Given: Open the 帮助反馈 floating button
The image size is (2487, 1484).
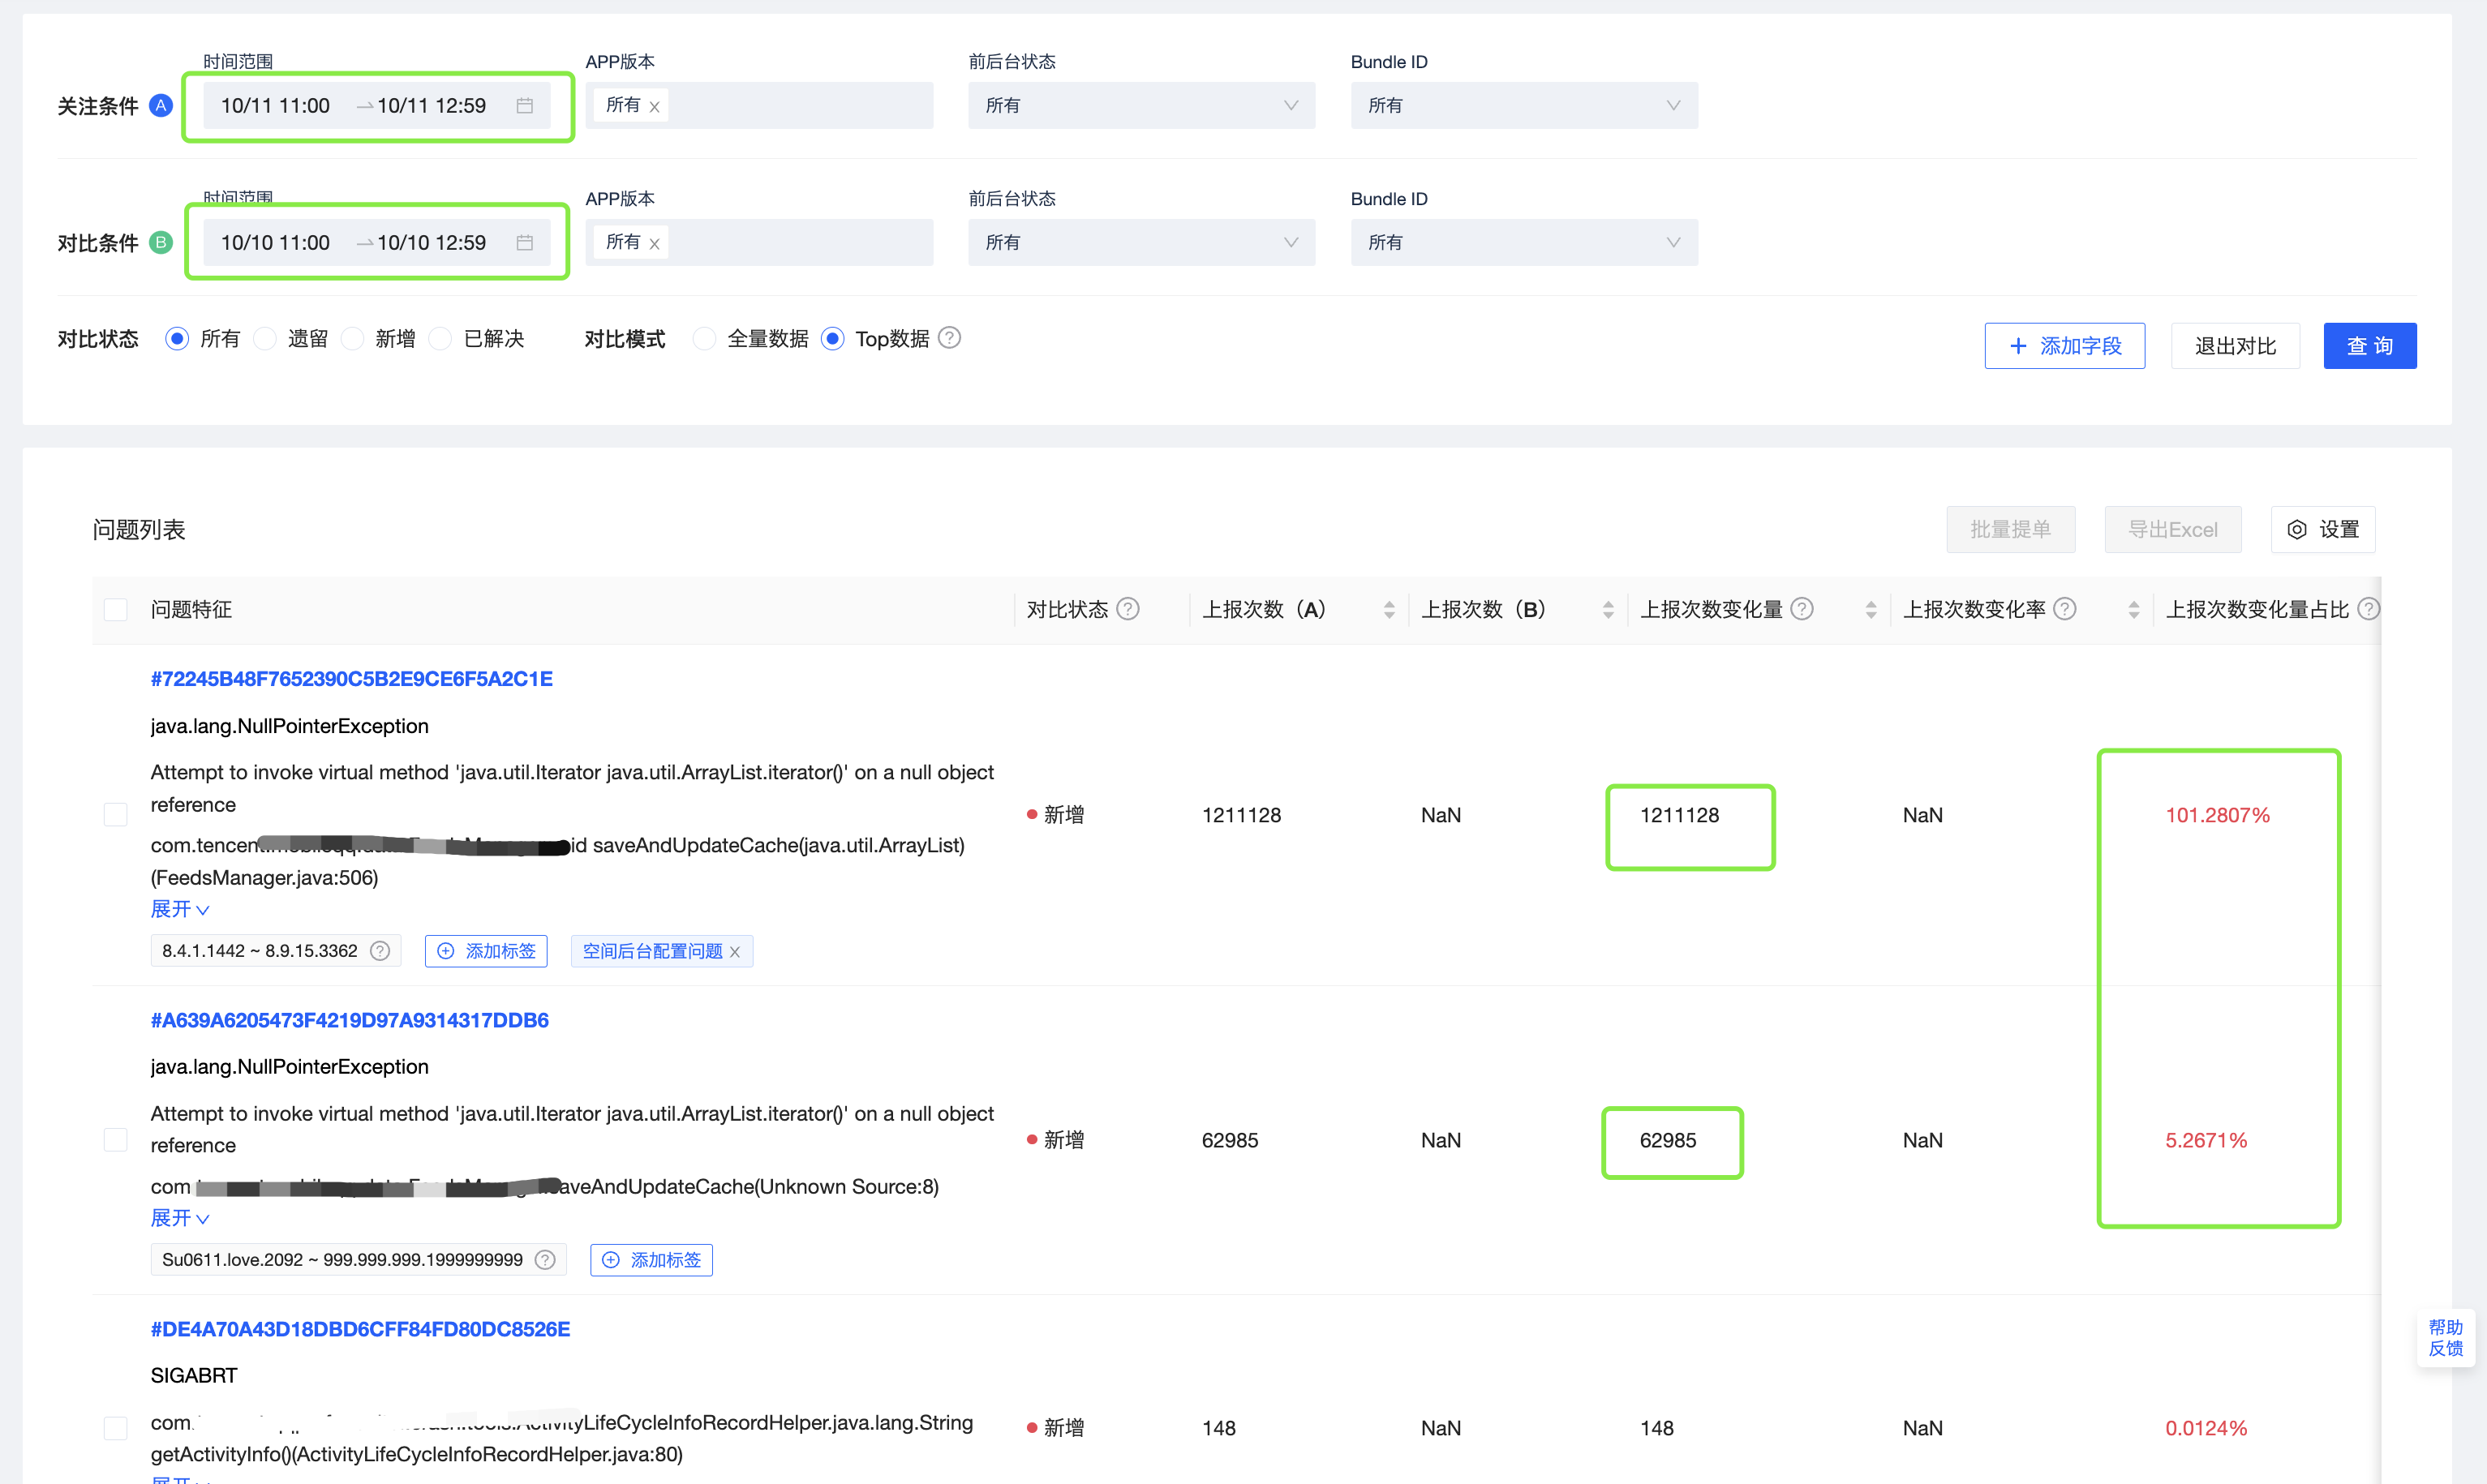Looking at the screenshot, I should 2446,1338.
